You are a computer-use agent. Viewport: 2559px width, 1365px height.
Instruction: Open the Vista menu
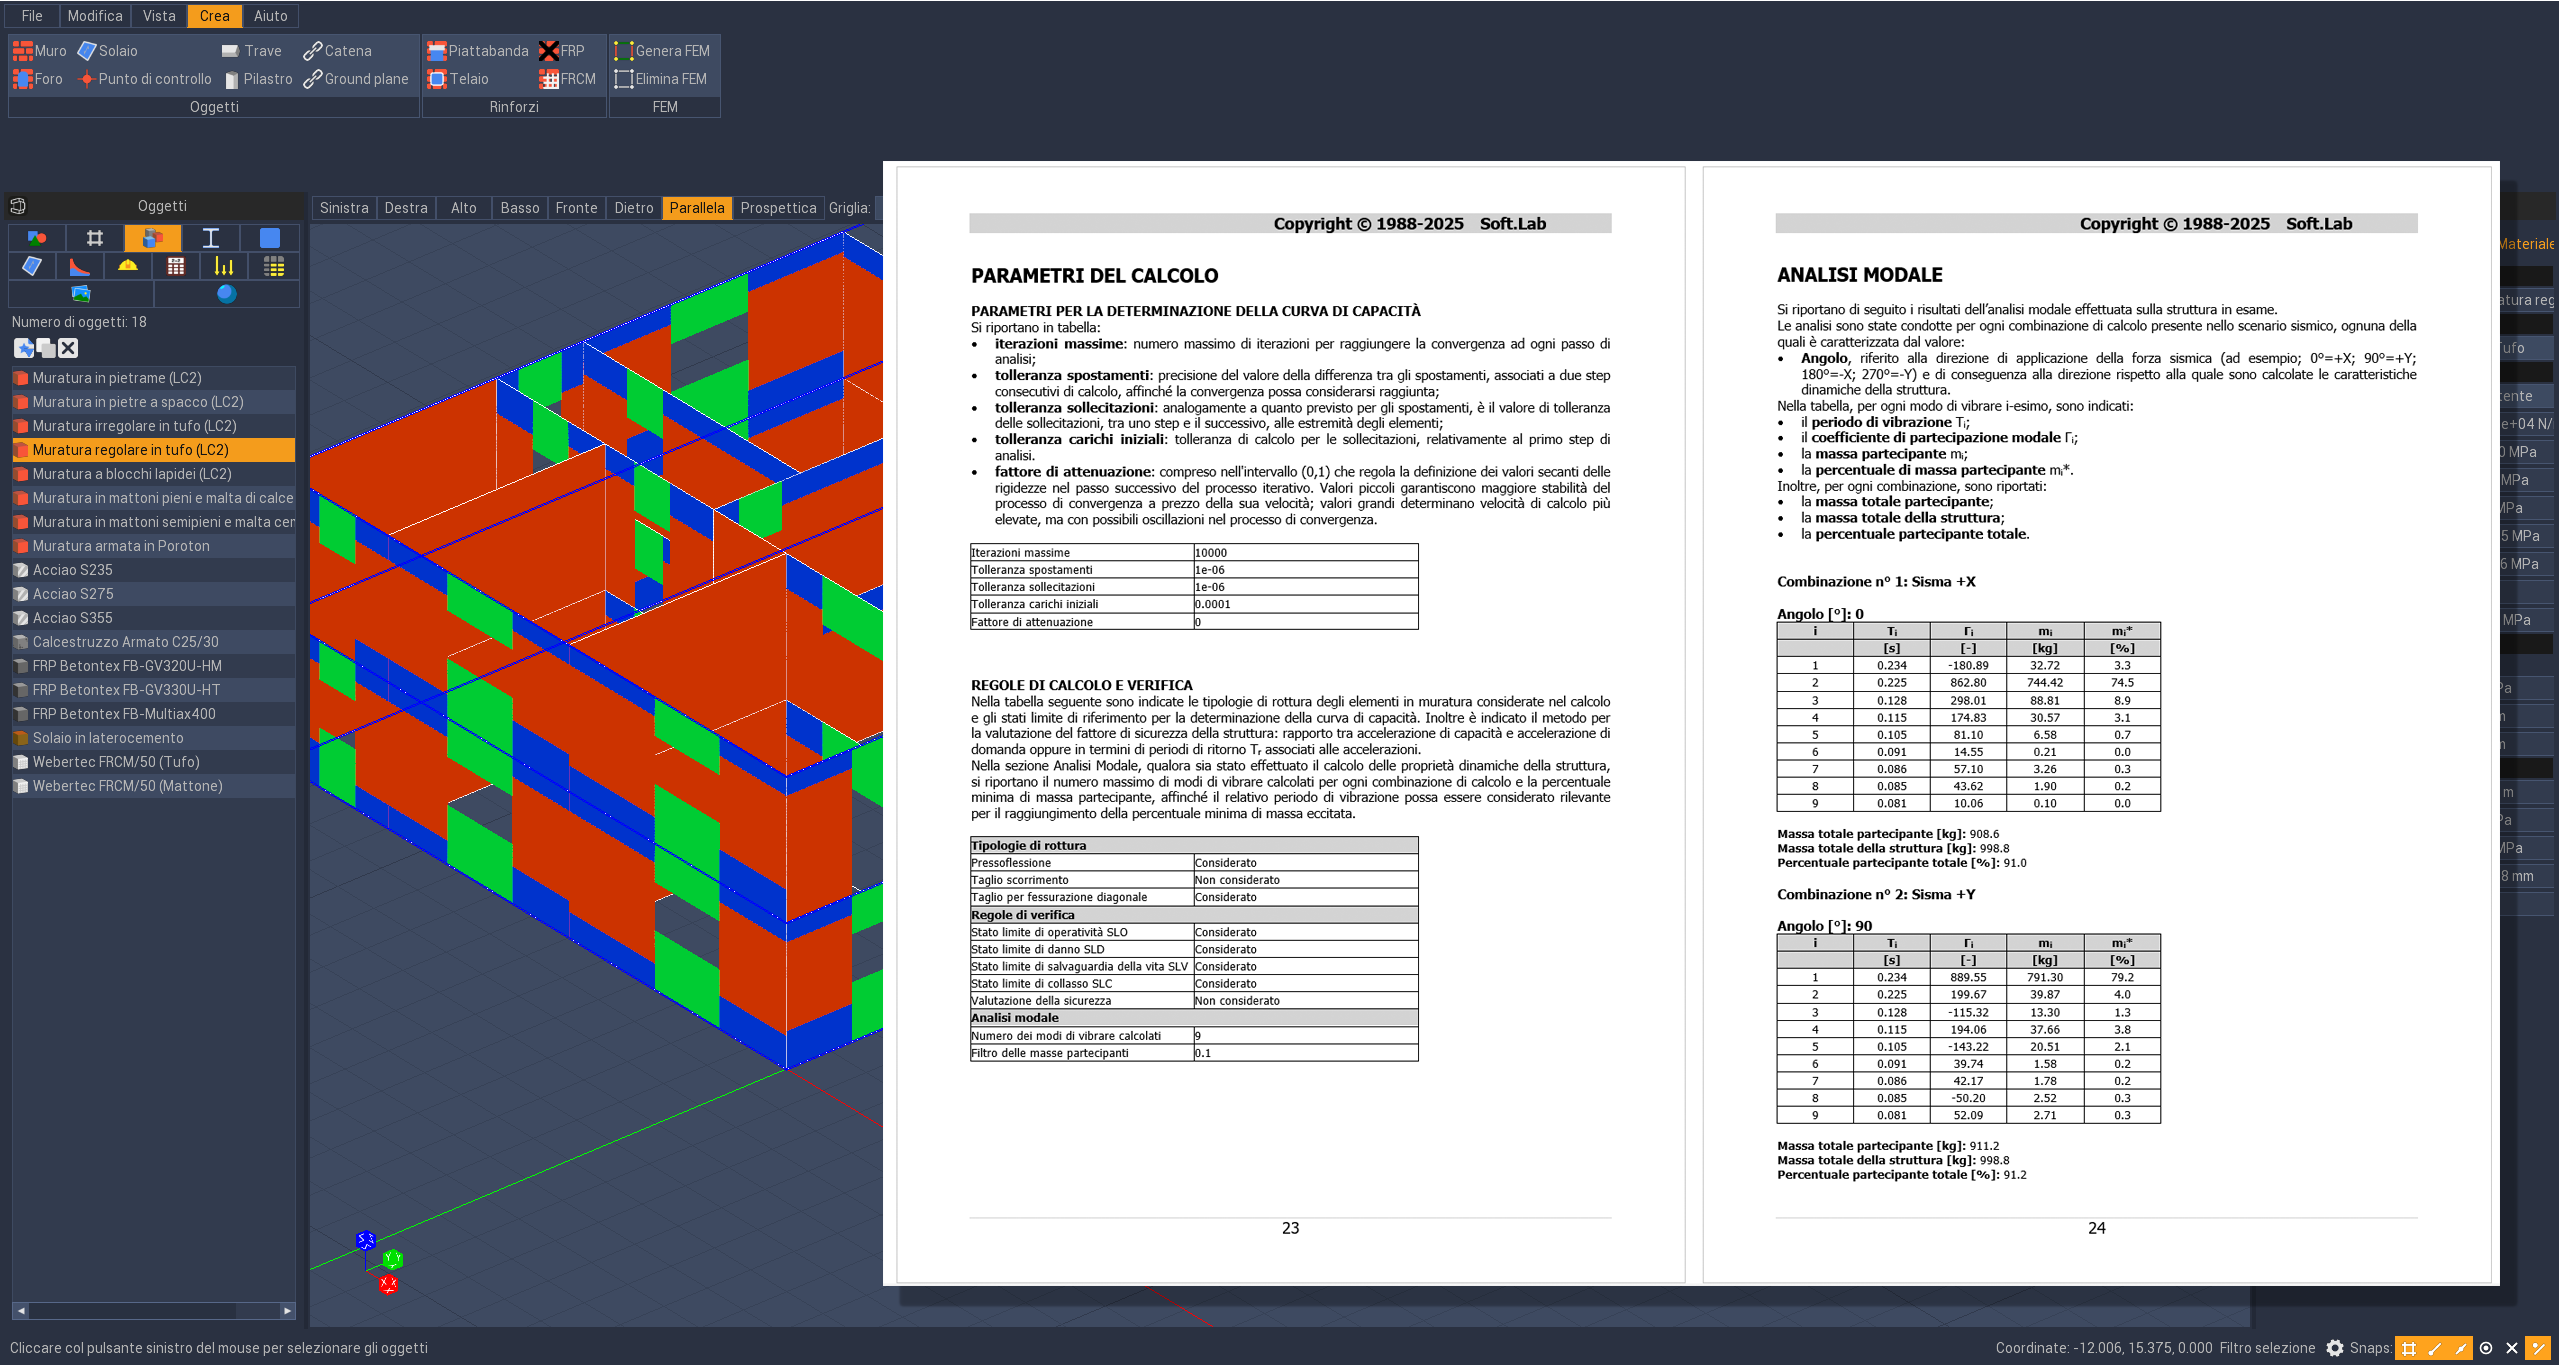(159, 16)
